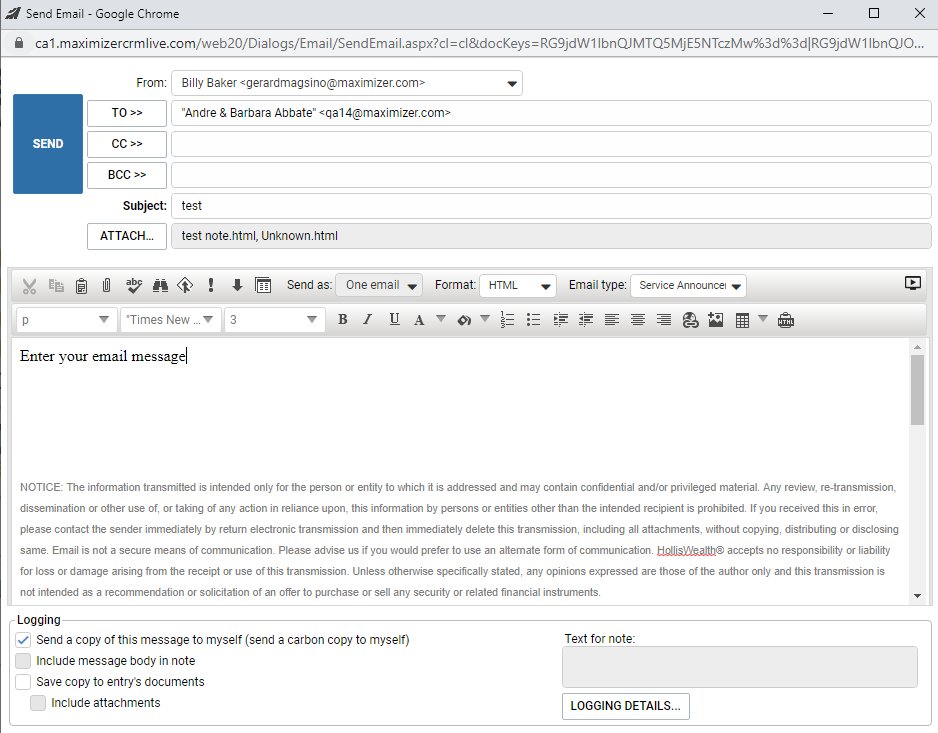Open highlight color dropdown arrow

pyautogui.click(x=485, y=319)
